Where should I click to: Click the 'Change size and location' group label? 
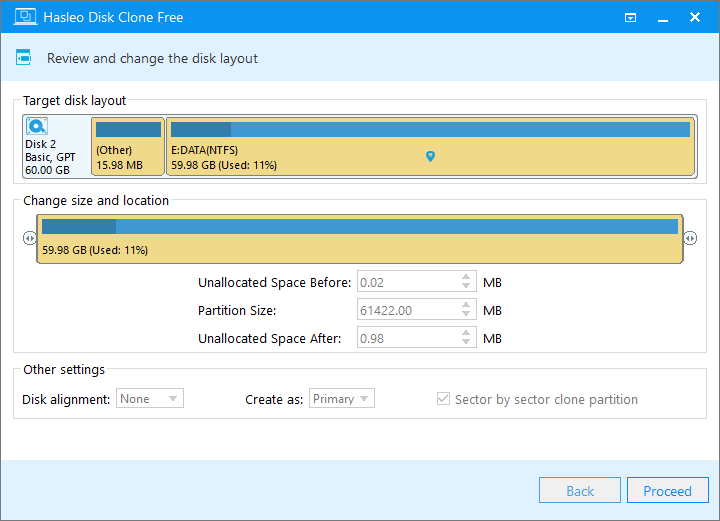pyautogui.click(x=96, y=201)
